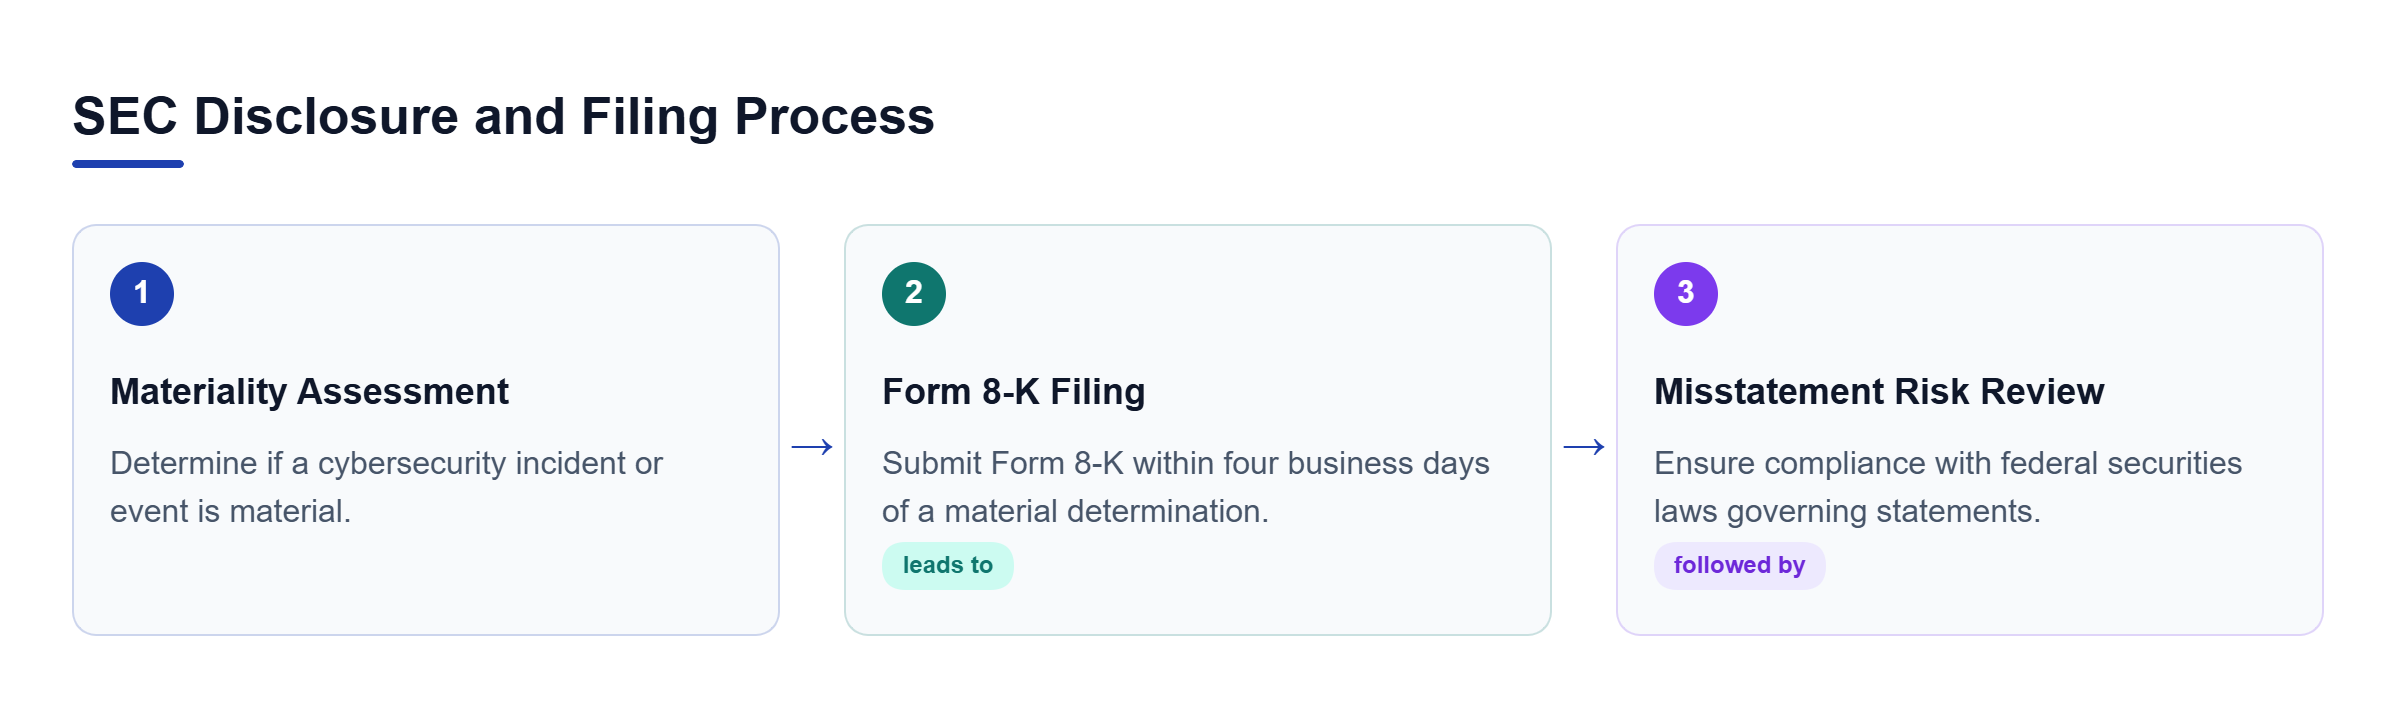Click the SEC Disclosure and Filing Process title
Viewport: 2400px width, 708px height.
503,117
